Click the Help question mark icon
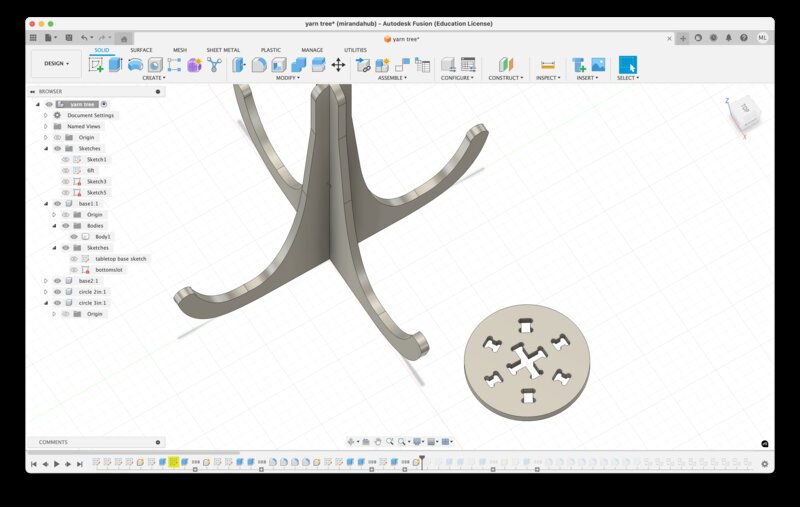Screen dimensions: 800x507 (743, 38)
